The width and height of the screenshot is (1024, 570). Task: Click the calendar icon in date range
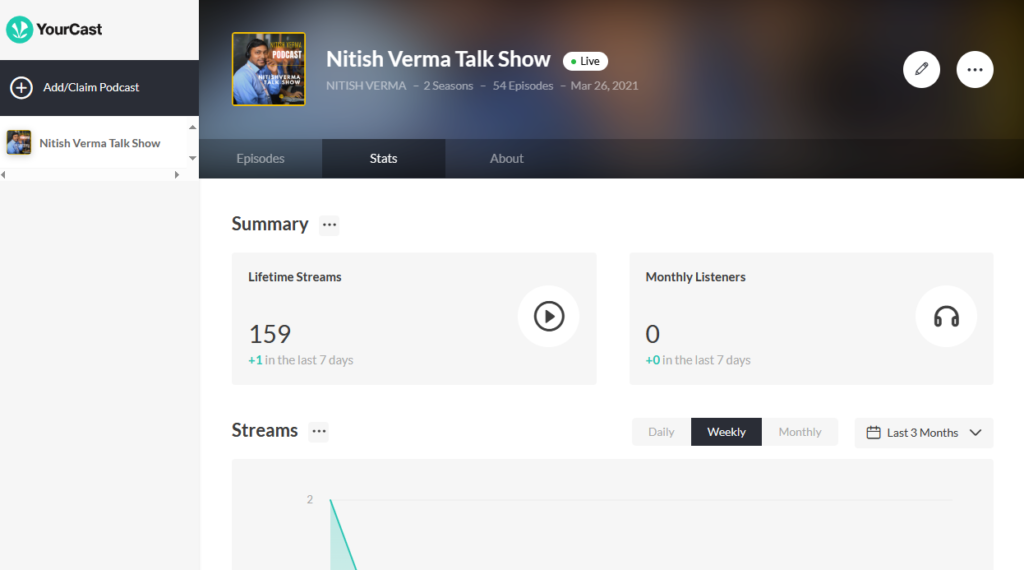click(x=873, y=433)
